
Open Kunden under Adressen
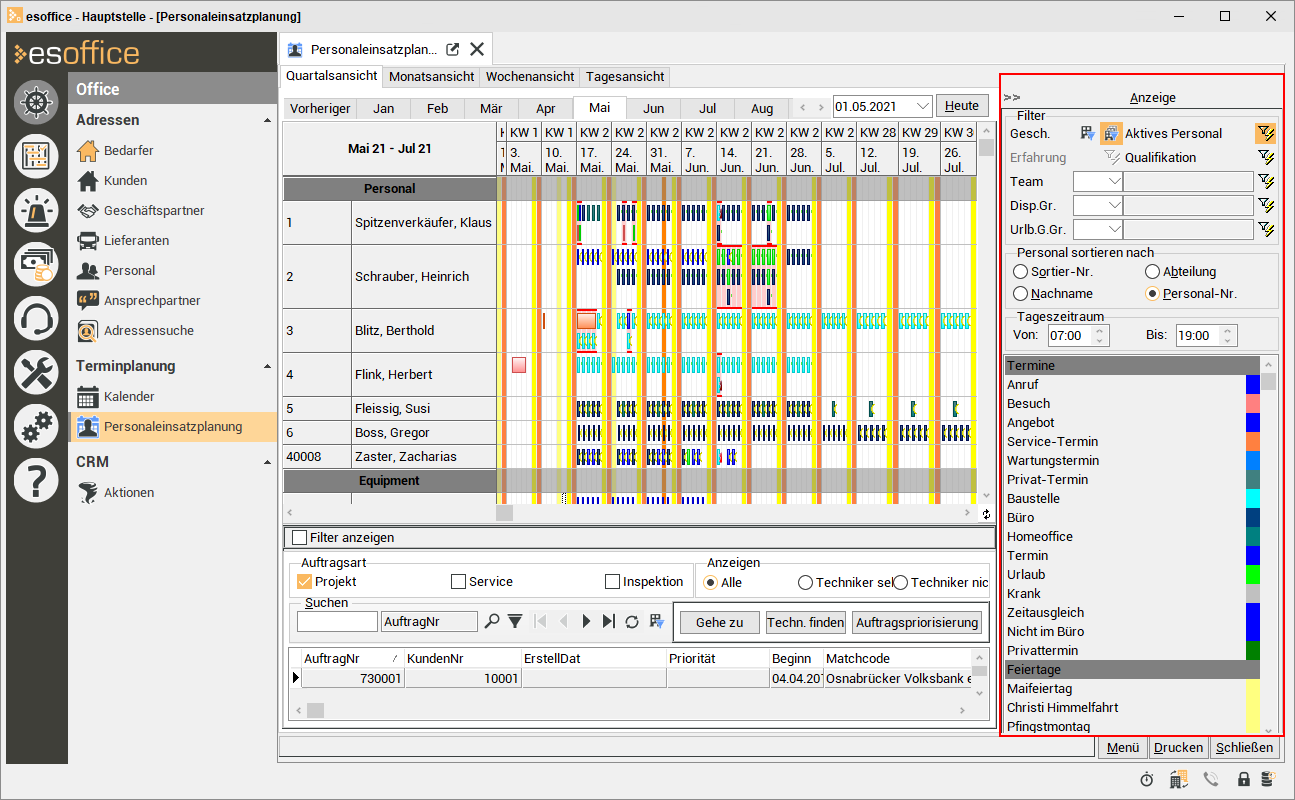[125, 180]
